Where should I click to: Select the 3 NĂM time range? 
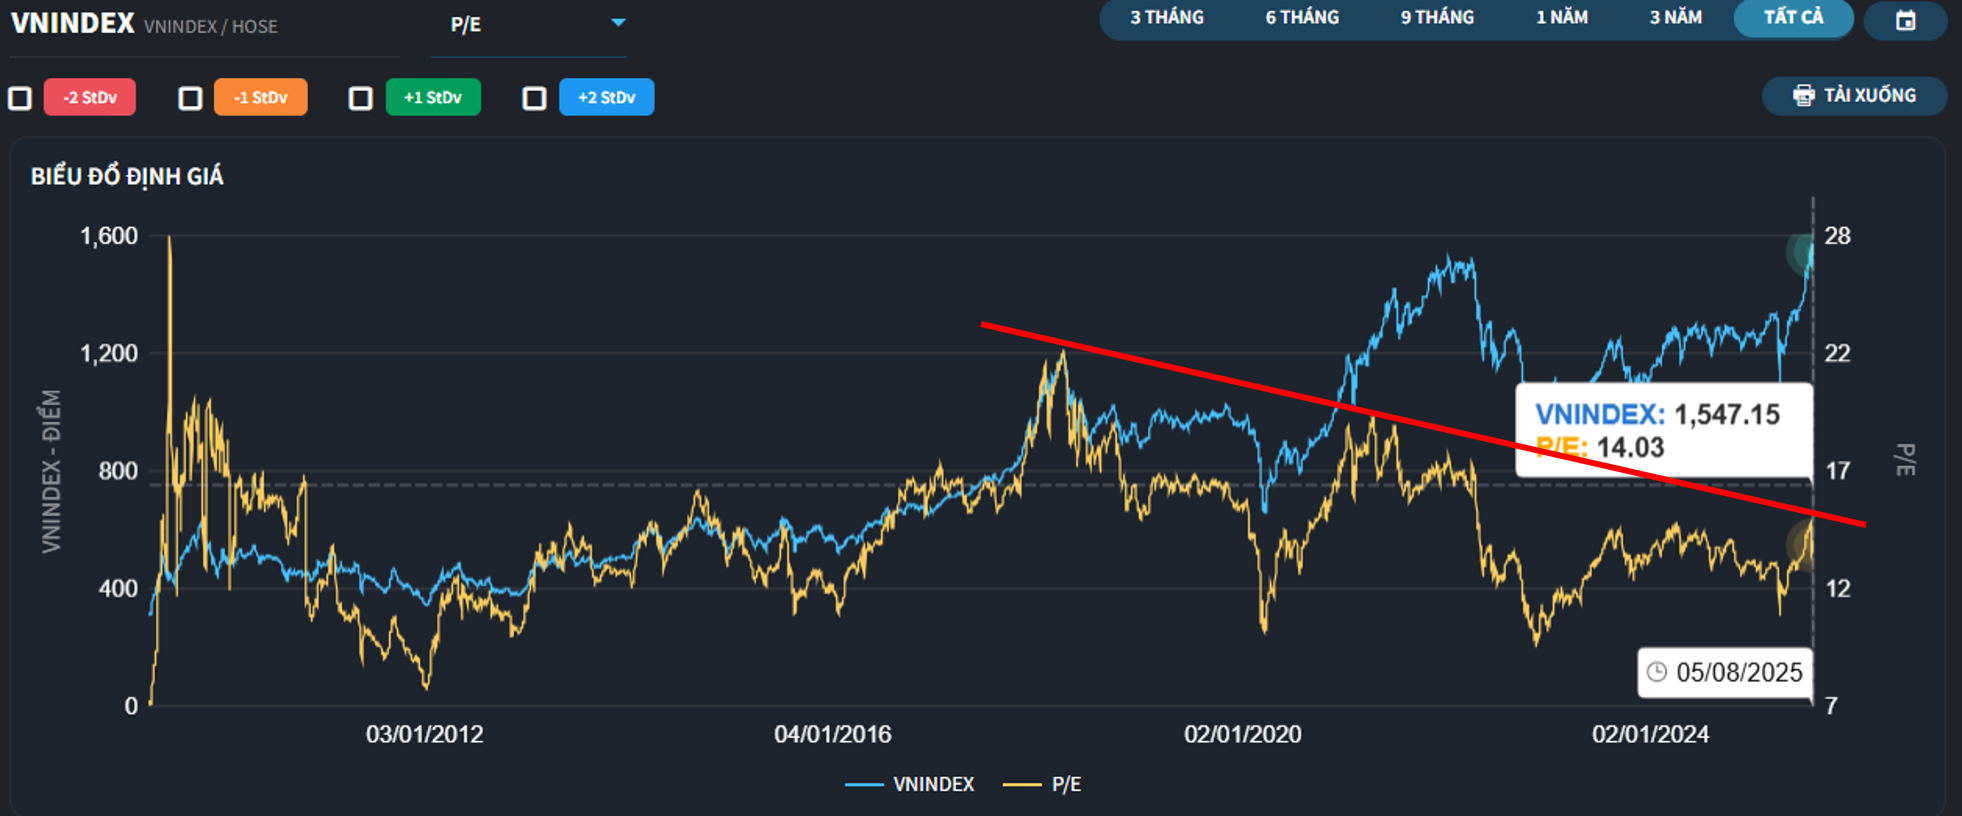1676,18
